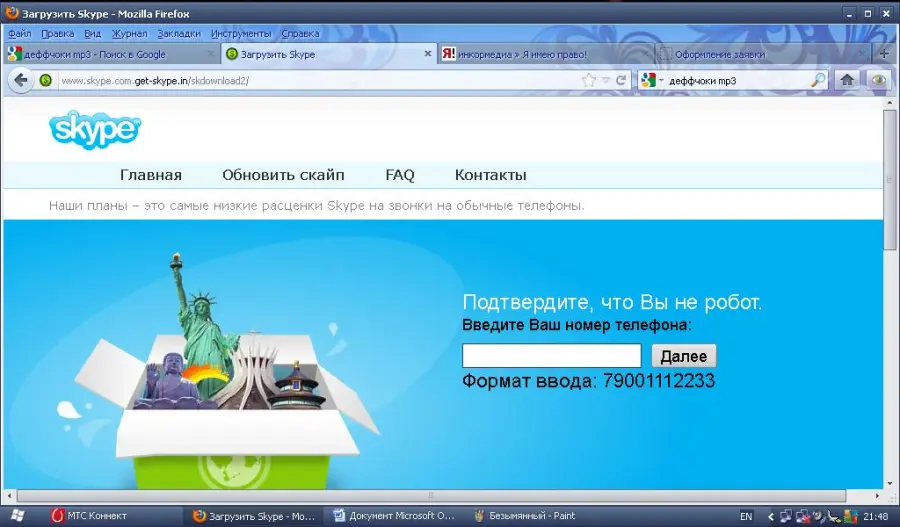
Task: Click the horizontal scrollbar right arrow
Action: [x=877, y=495]
